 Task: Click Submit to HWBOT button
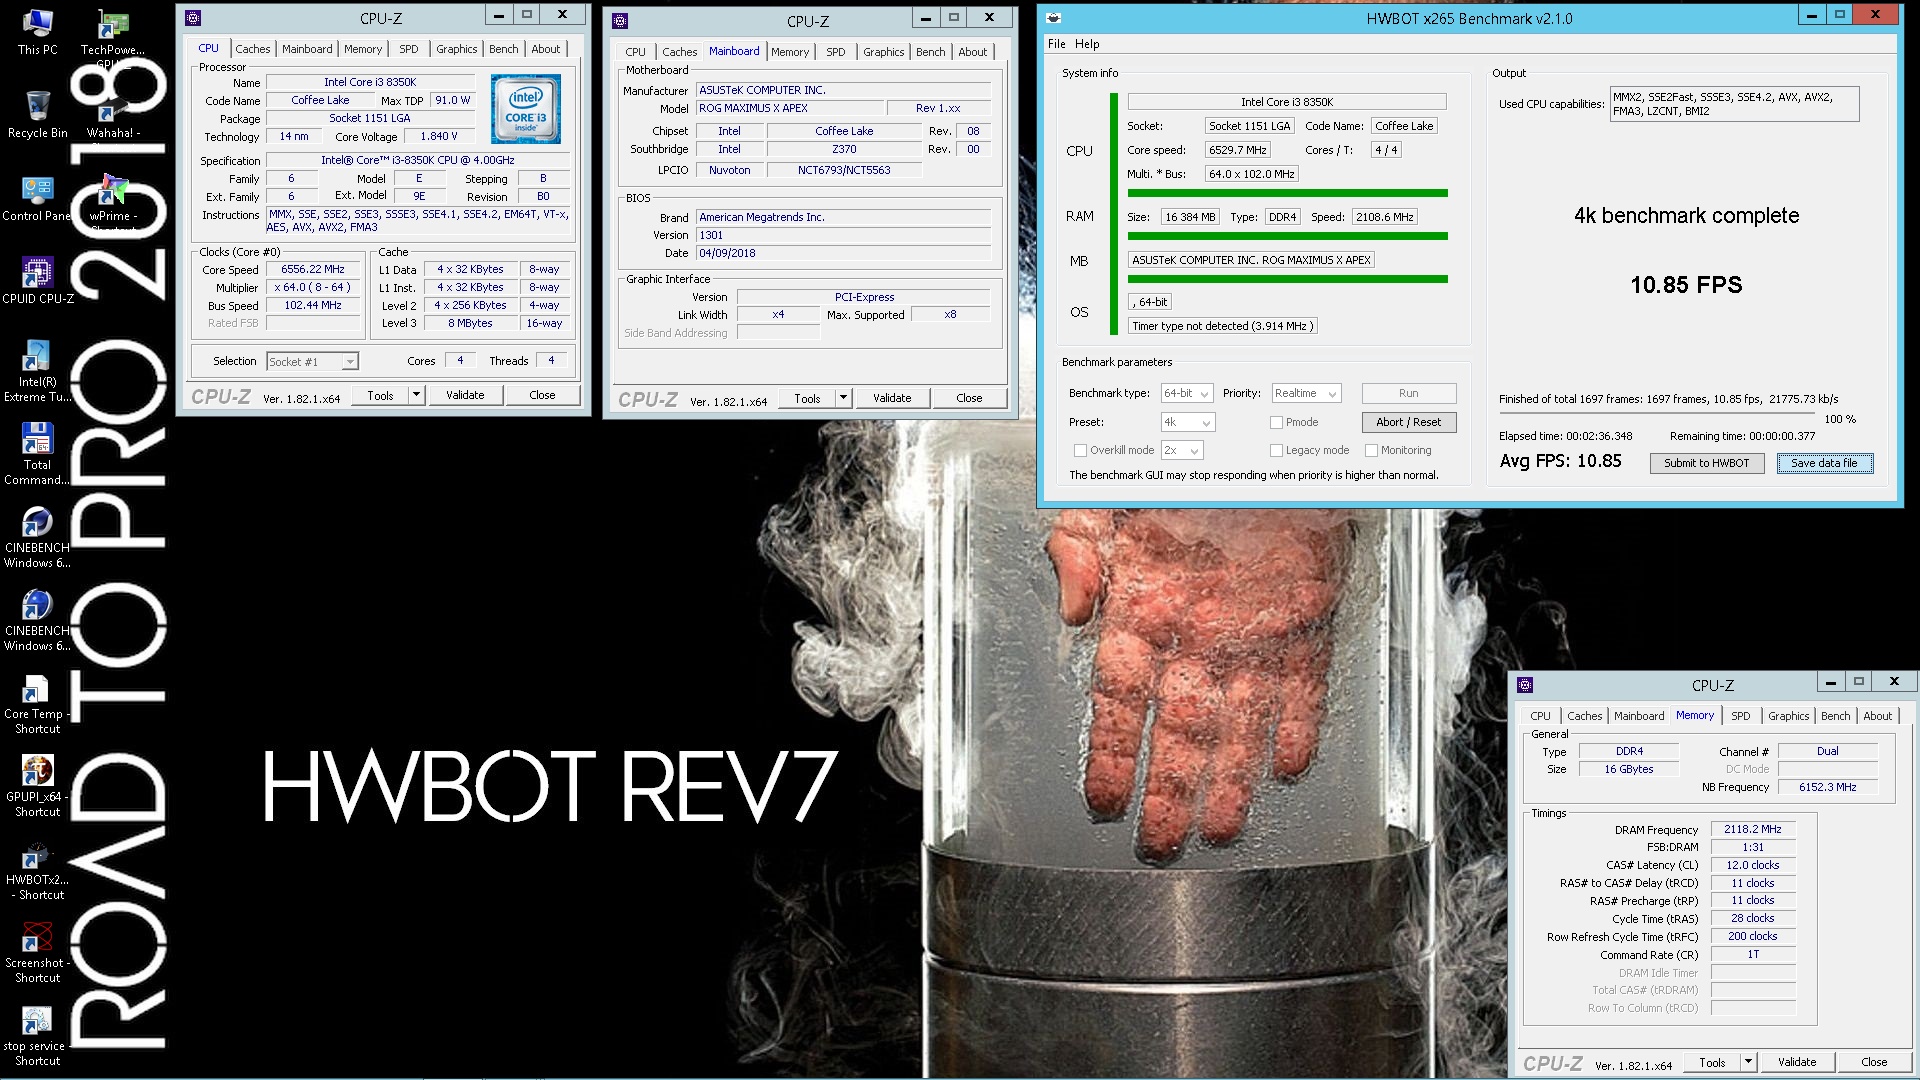click(x=1706, y=463)
